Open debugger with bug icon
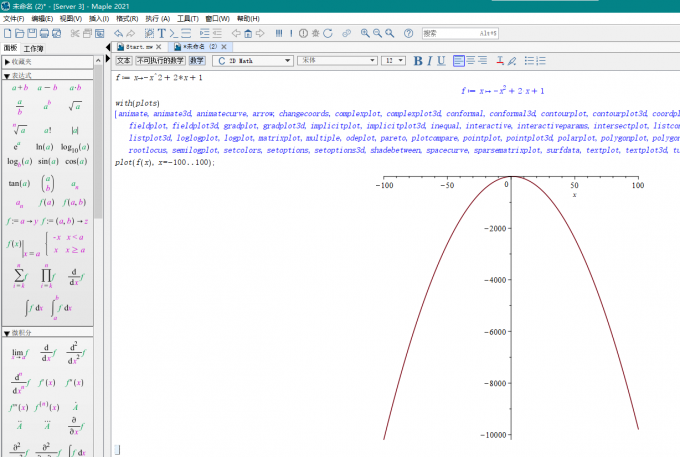Screen dimensions: 680x457 315,33
